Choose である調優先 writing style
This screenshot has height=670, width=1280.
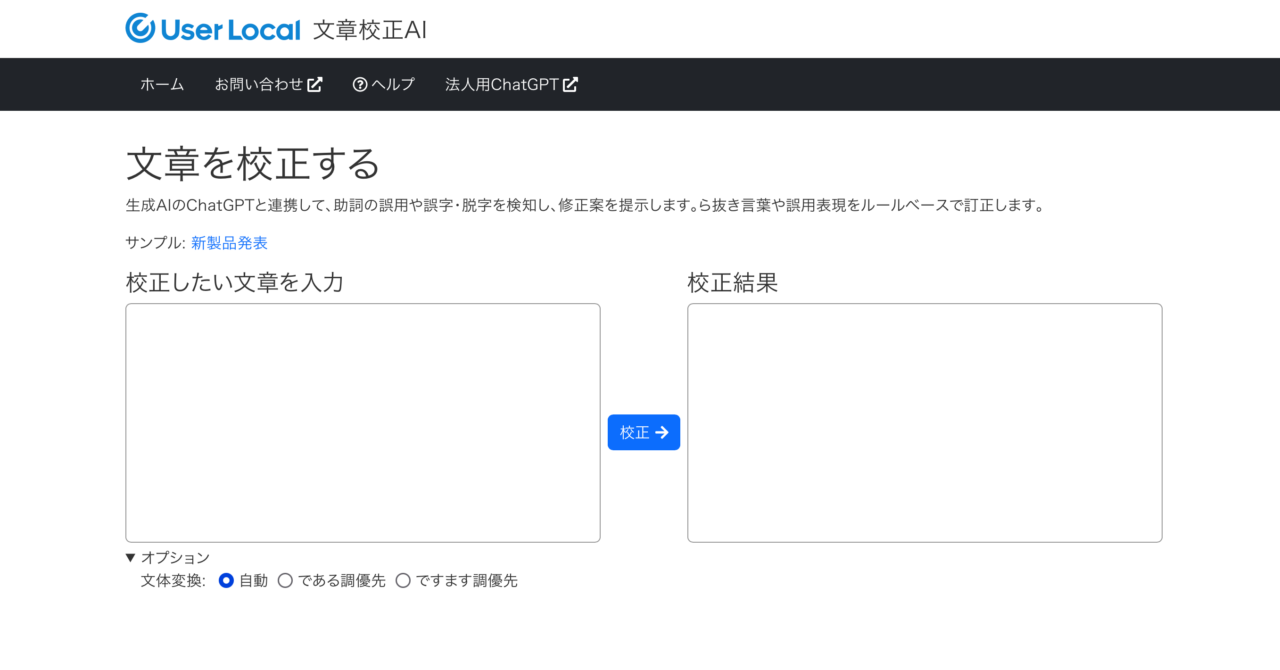pyautogui.click(x=286, y=580)
